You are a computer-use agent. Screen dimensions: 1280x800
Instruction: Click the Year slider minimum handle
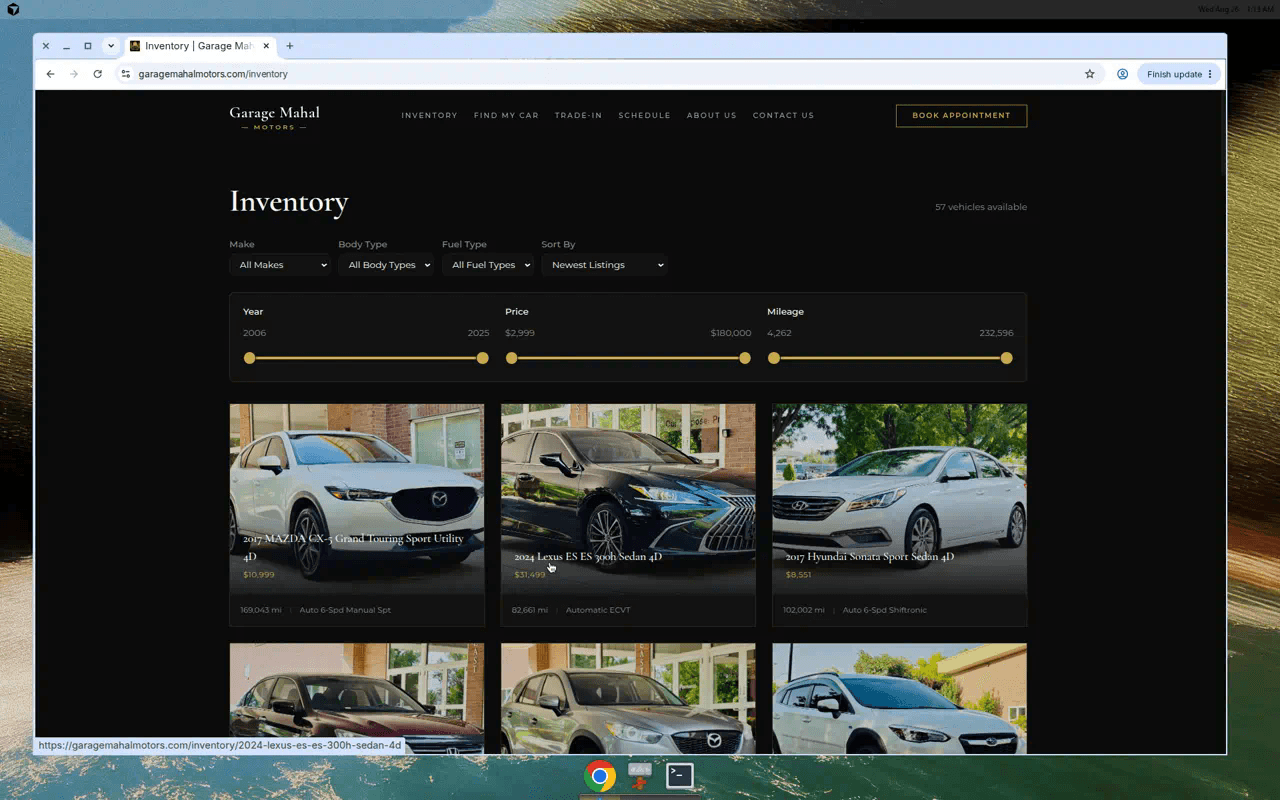(x=250, y=358)
